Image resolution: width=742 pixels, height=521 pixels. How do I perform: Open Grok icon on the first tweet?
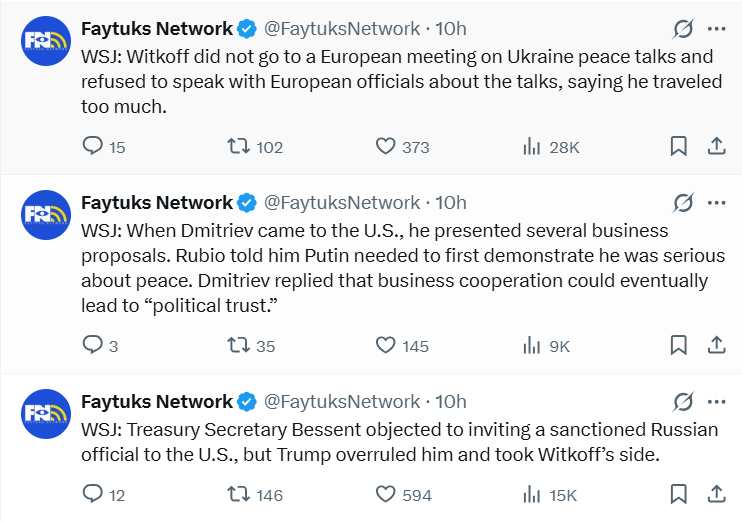pyautogui.click(x=684, y=29)
